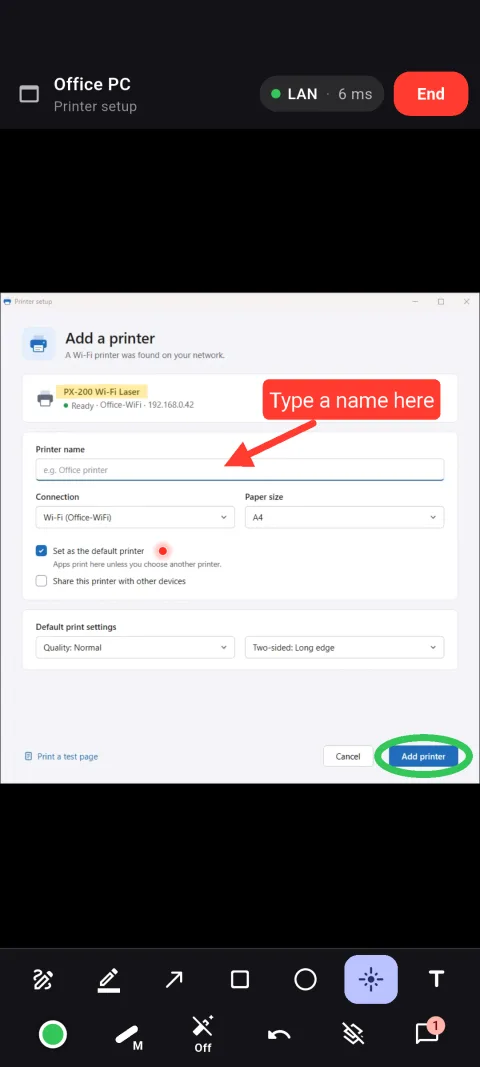Click the Default print settings label
This screenshot has width=480, height=1067.
[x=76, y=627]
